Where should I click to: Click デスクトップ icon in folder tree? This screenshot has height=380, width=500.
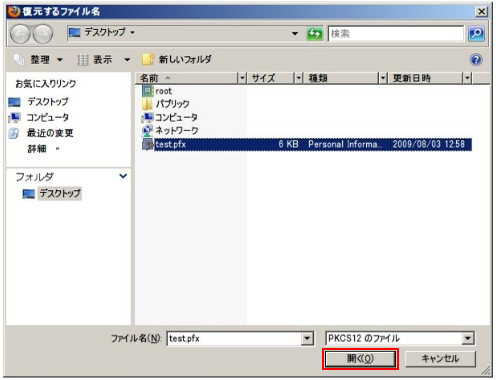pos(29,194)
